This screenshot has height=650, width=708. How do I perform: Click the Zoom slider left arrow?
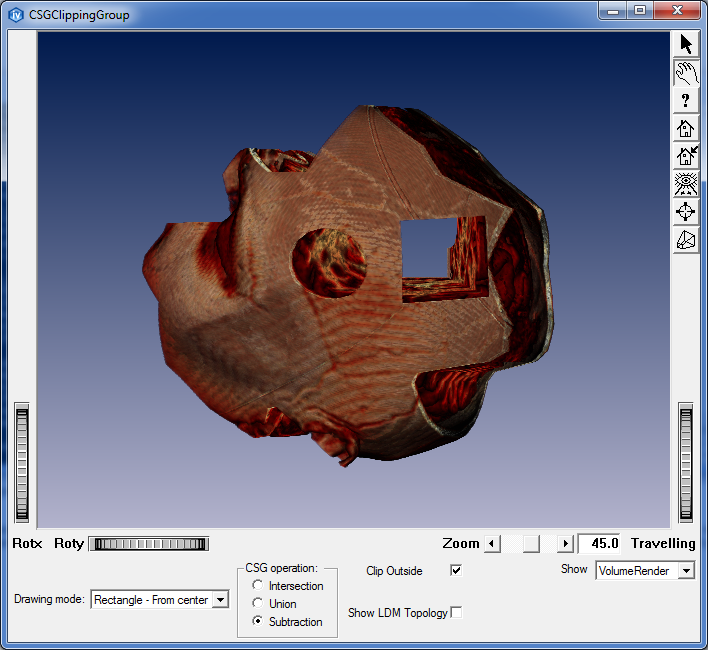(491, 544)
